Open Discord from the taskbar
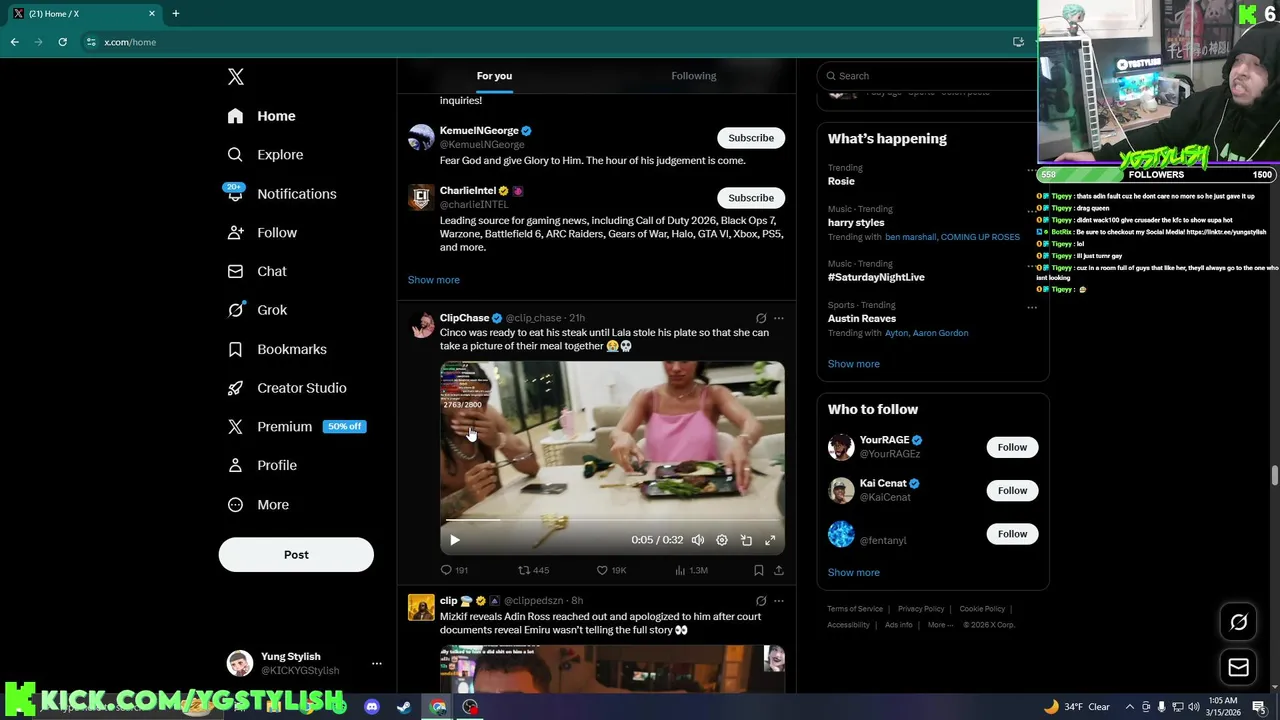Image resolution: width=1280 pixels, height=720 pixels. (x=372, y=708)
